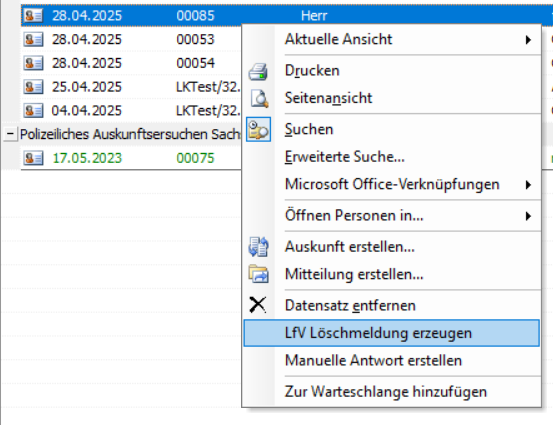Select the row dated 25.04.2025
This screenshot has width=553, height=425.
[x=131, y=87]
